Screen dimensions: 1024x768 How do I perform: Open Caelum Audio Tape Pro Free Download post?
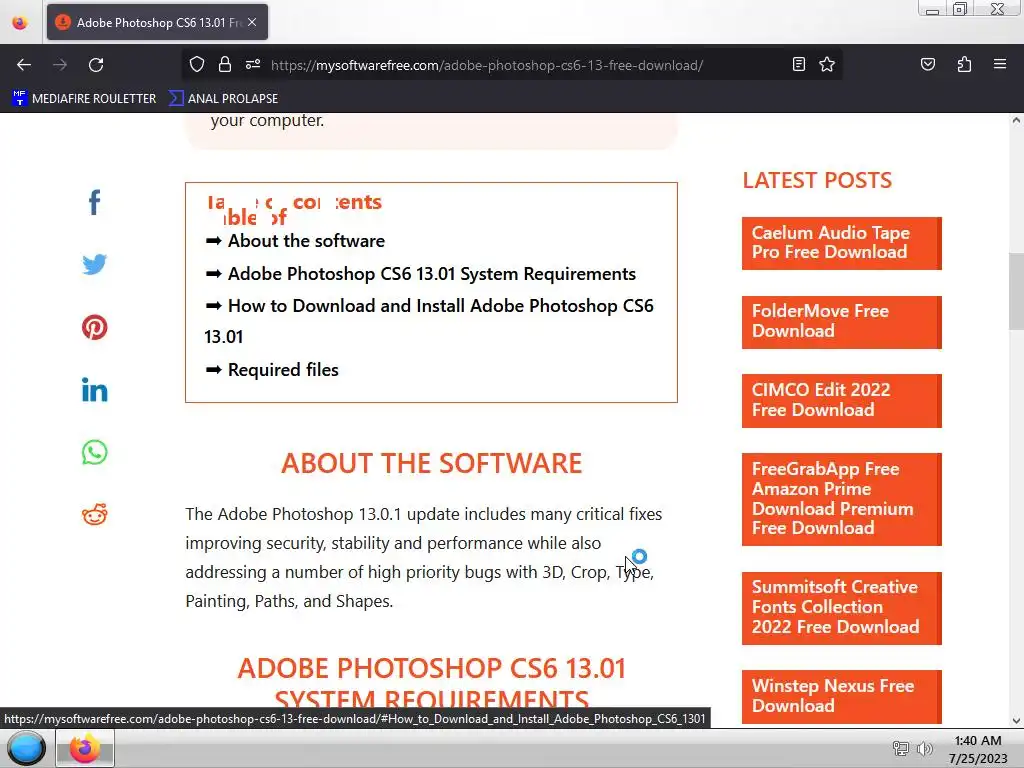click(841, 243)
